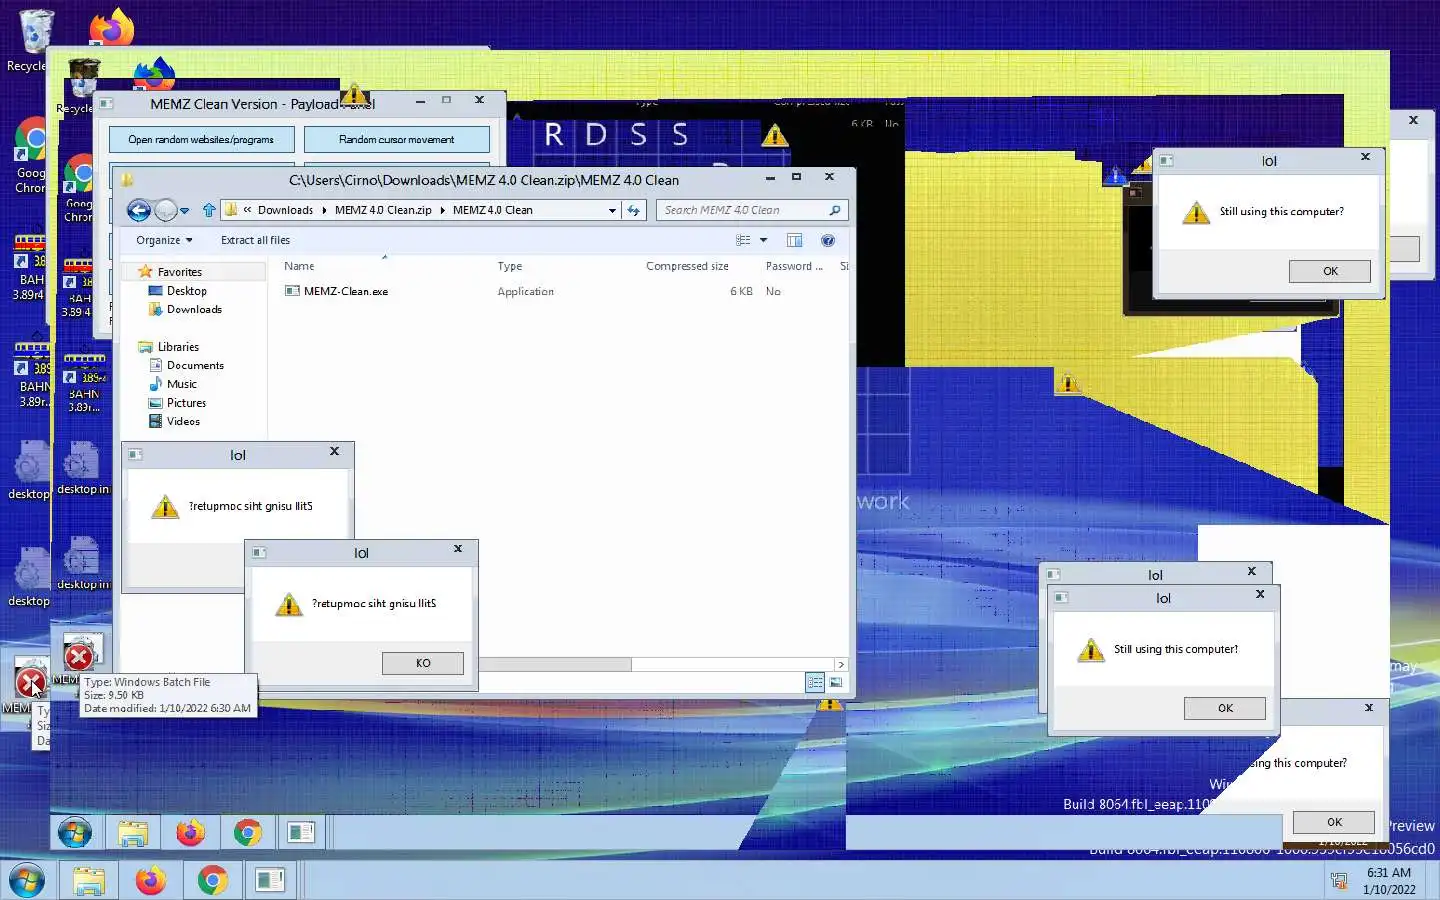Click the Application type cell
The width and height of the screenshot is (1440, 900).
pyautogui.click(x=525, y=291)
